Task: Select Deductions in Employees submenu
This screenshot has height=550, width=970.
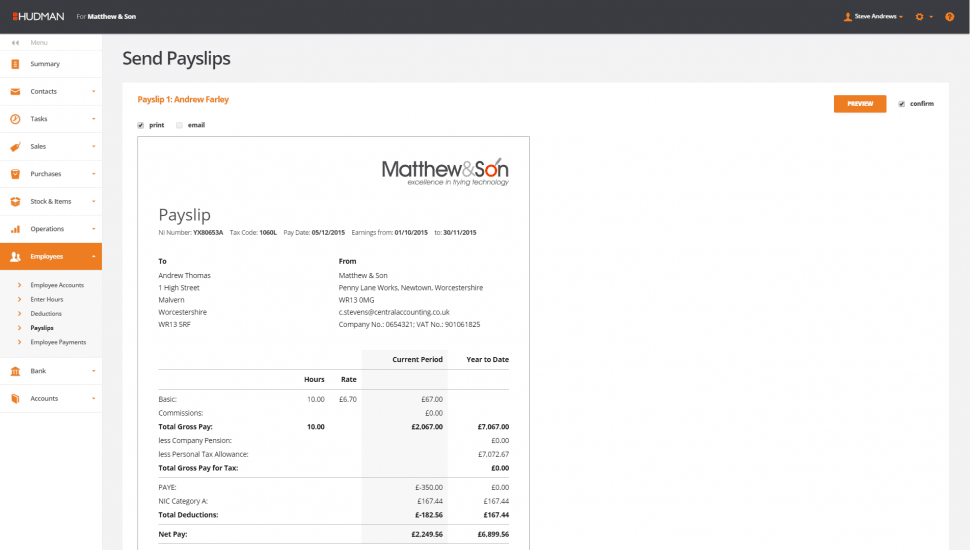Action: pyautogui.click(x=46, y=314)
